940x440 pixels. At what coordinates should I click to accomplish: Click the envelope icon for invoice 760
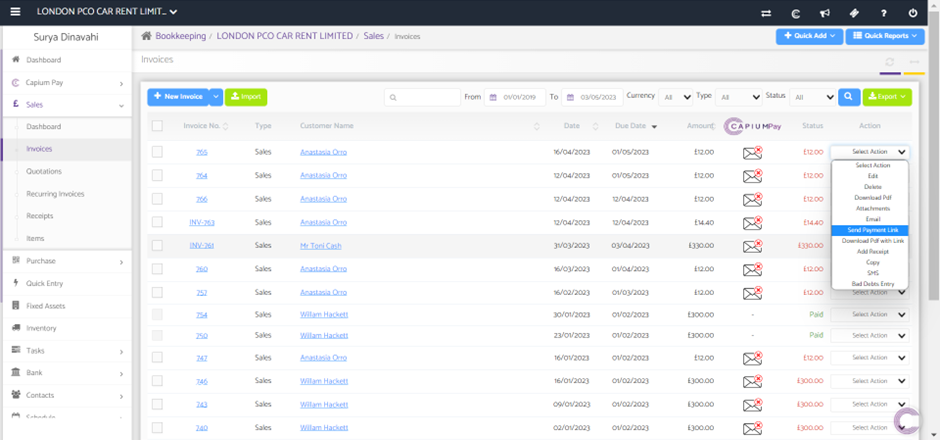tap(752, 270)
